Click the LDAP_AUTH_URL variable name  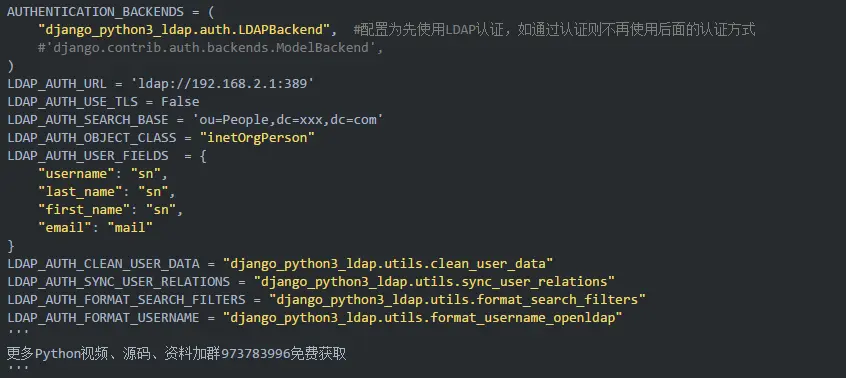(x=57, y=84)
